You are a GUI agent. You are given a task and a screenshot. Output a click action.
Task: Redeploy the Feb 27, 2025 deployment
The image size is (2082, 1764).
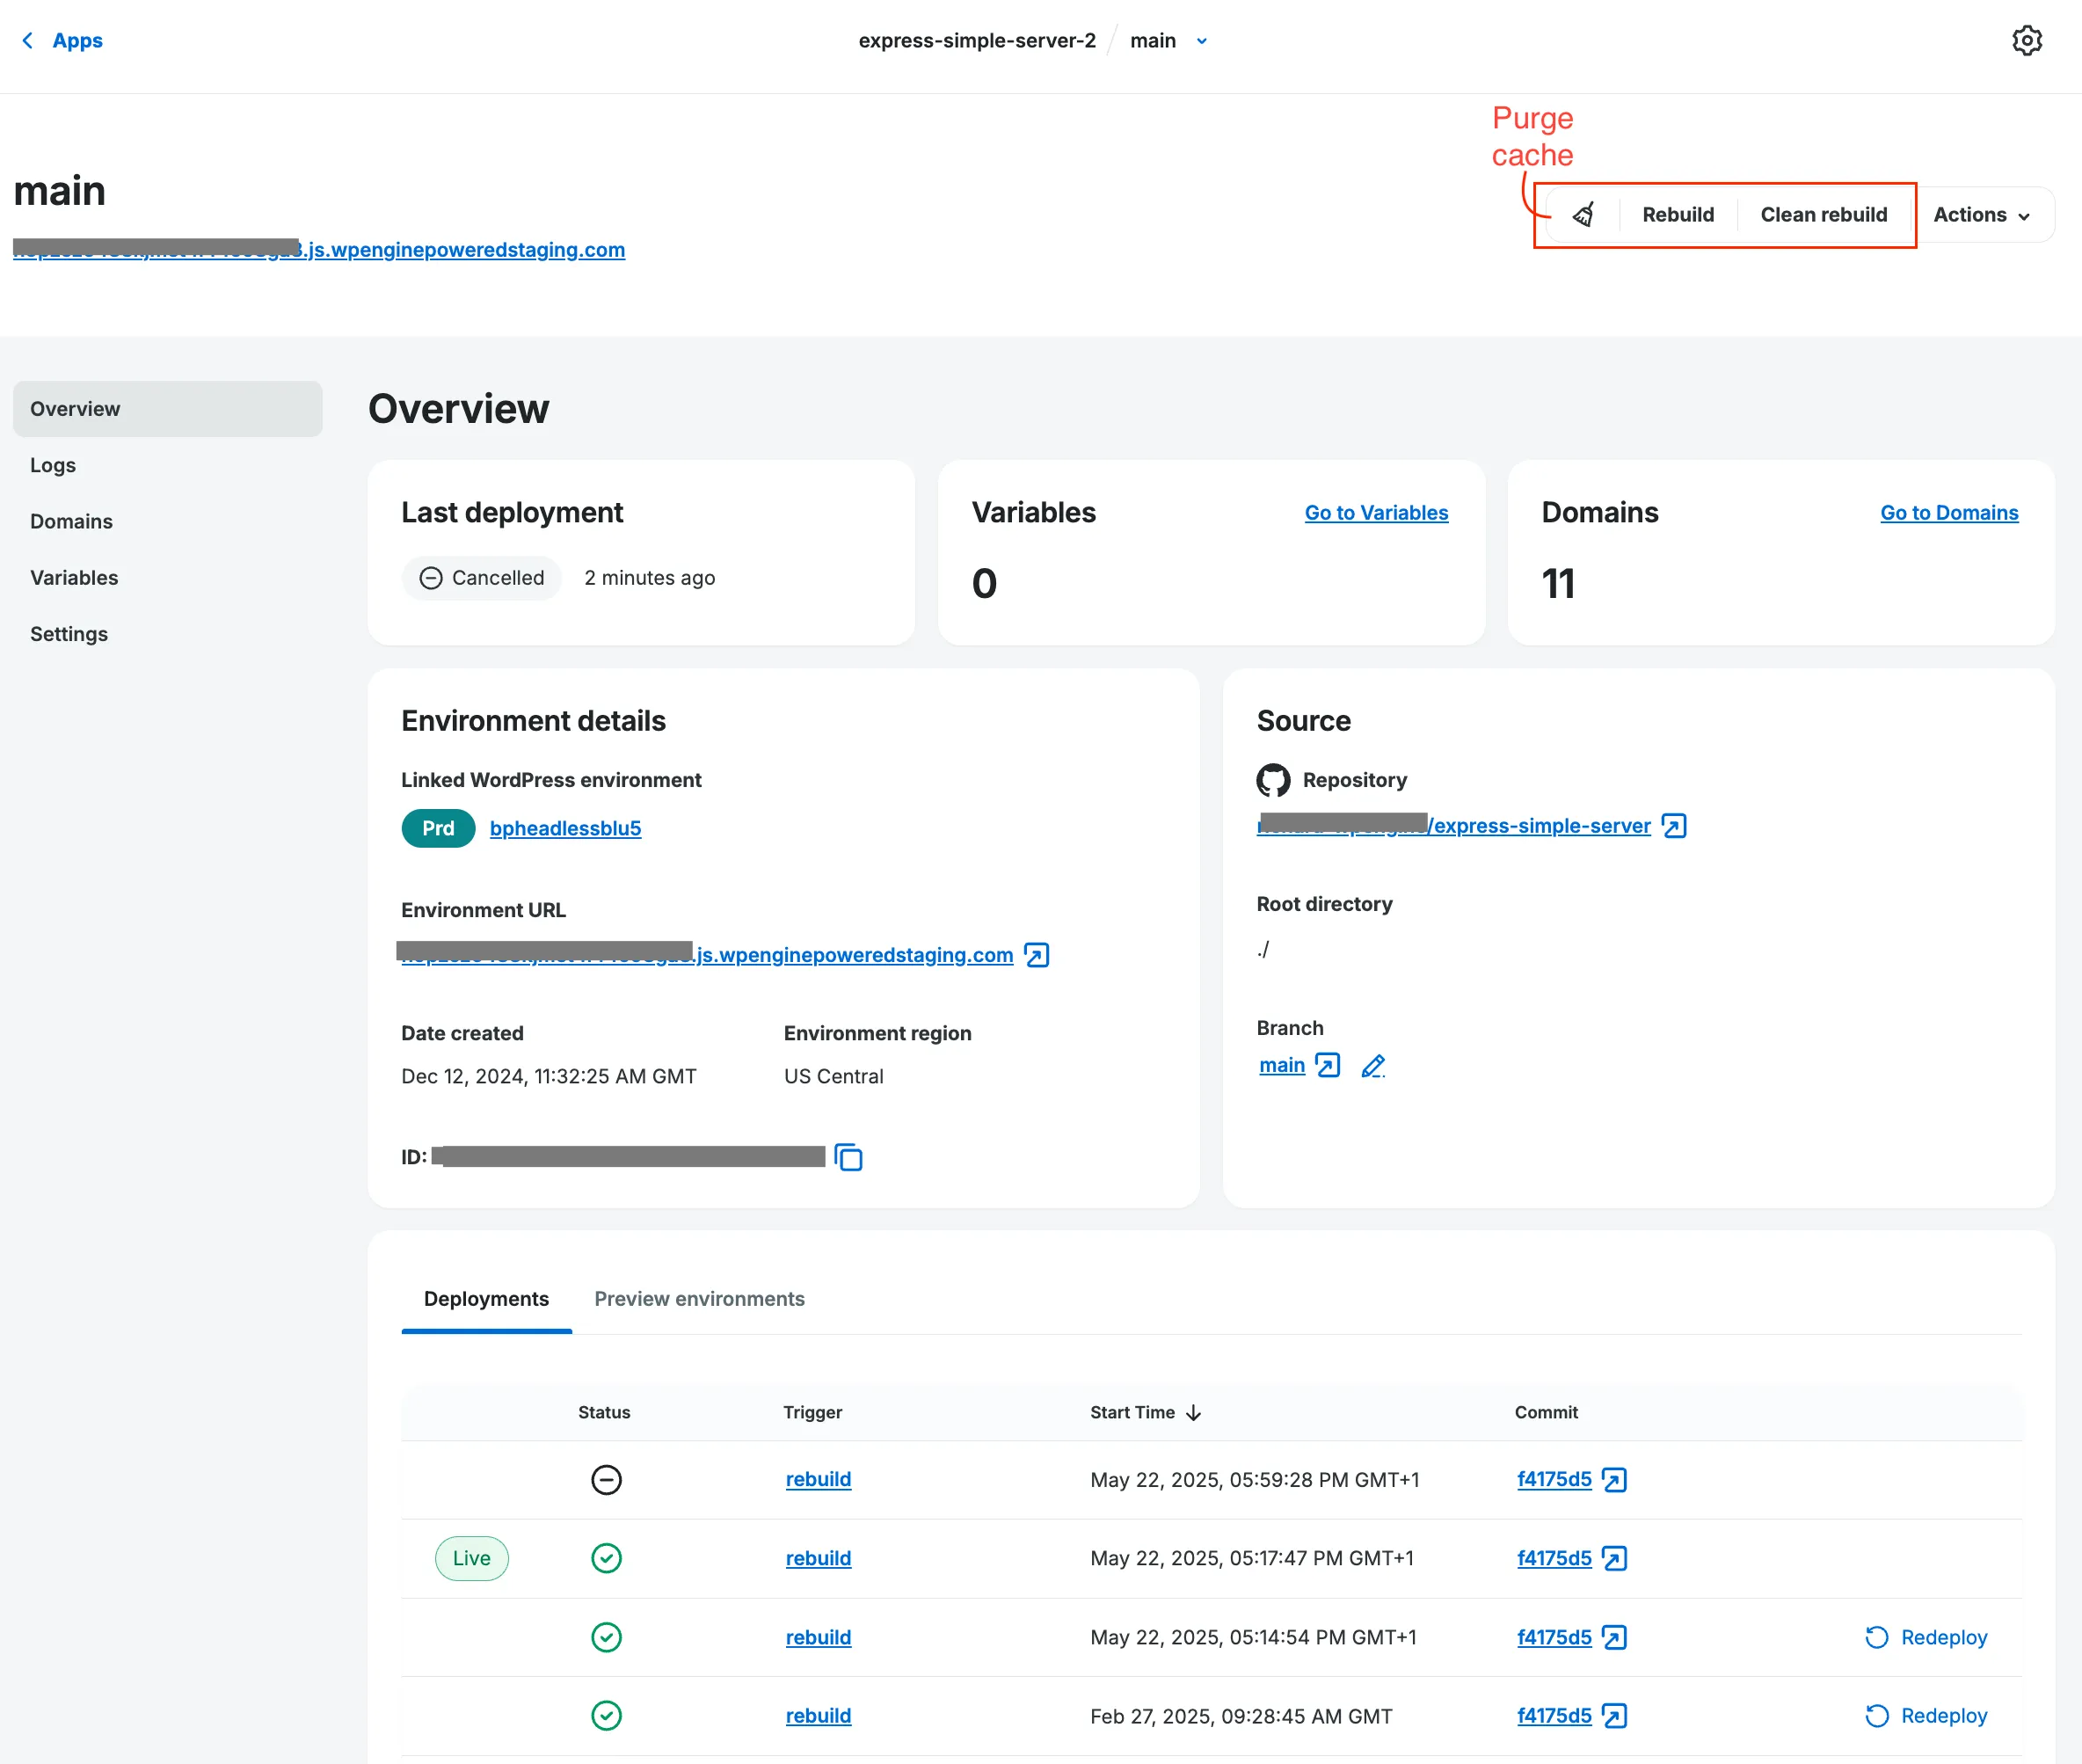tap(1925, 1716)
